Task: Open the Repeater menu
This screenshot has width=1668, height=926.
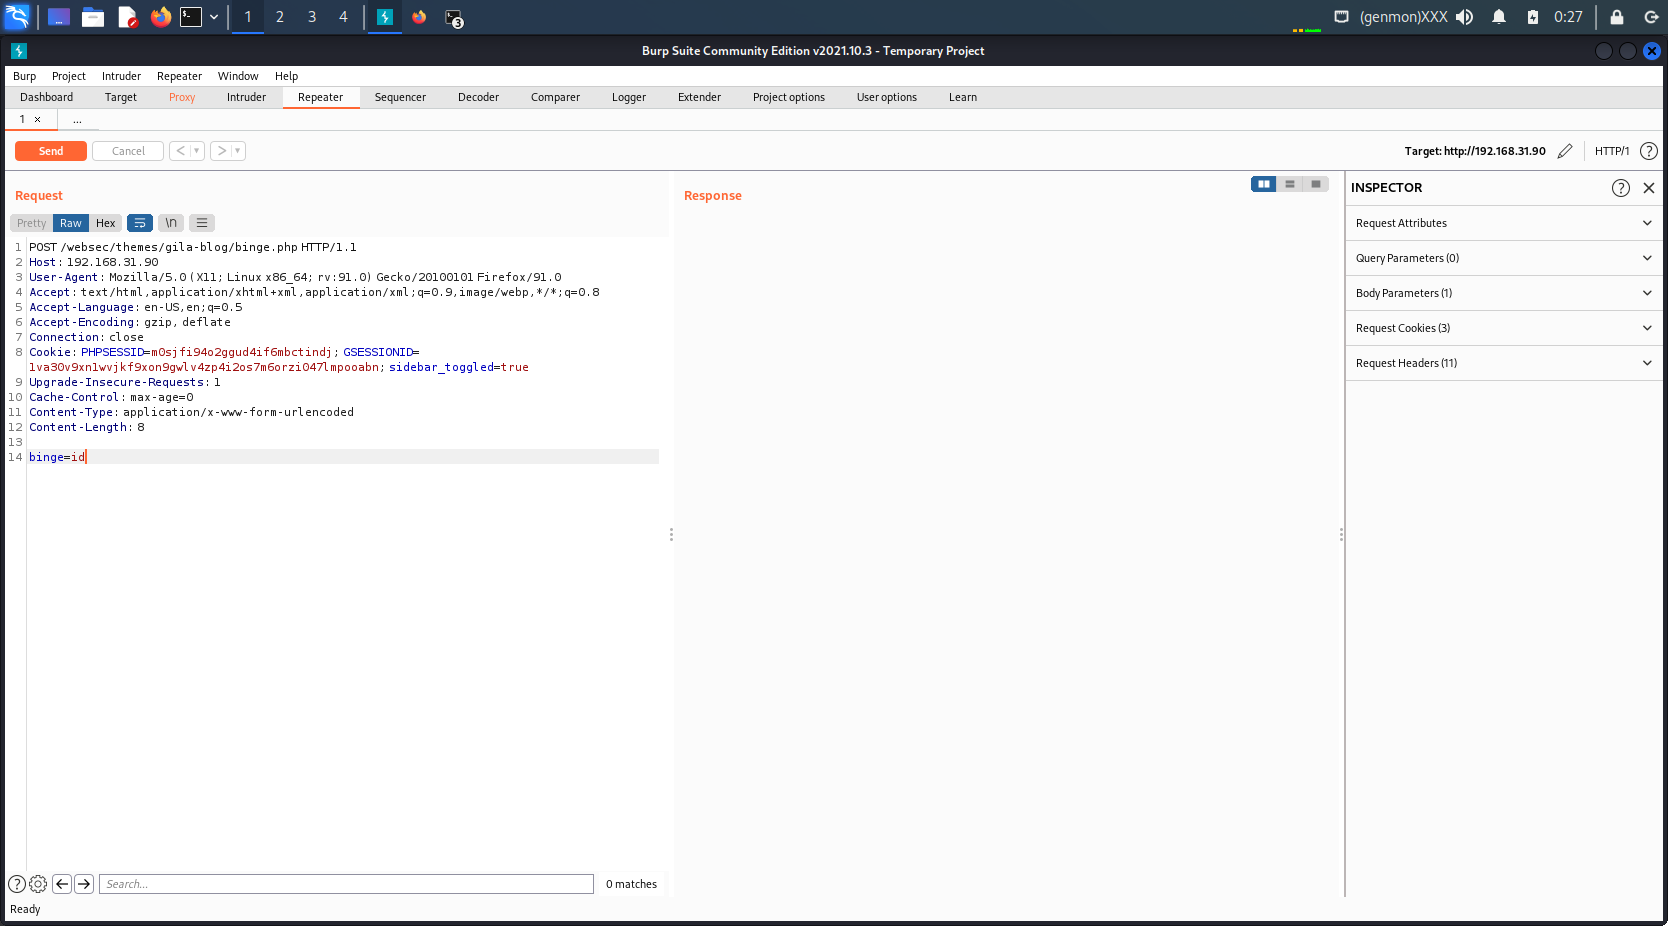Action: click(179, 76)
